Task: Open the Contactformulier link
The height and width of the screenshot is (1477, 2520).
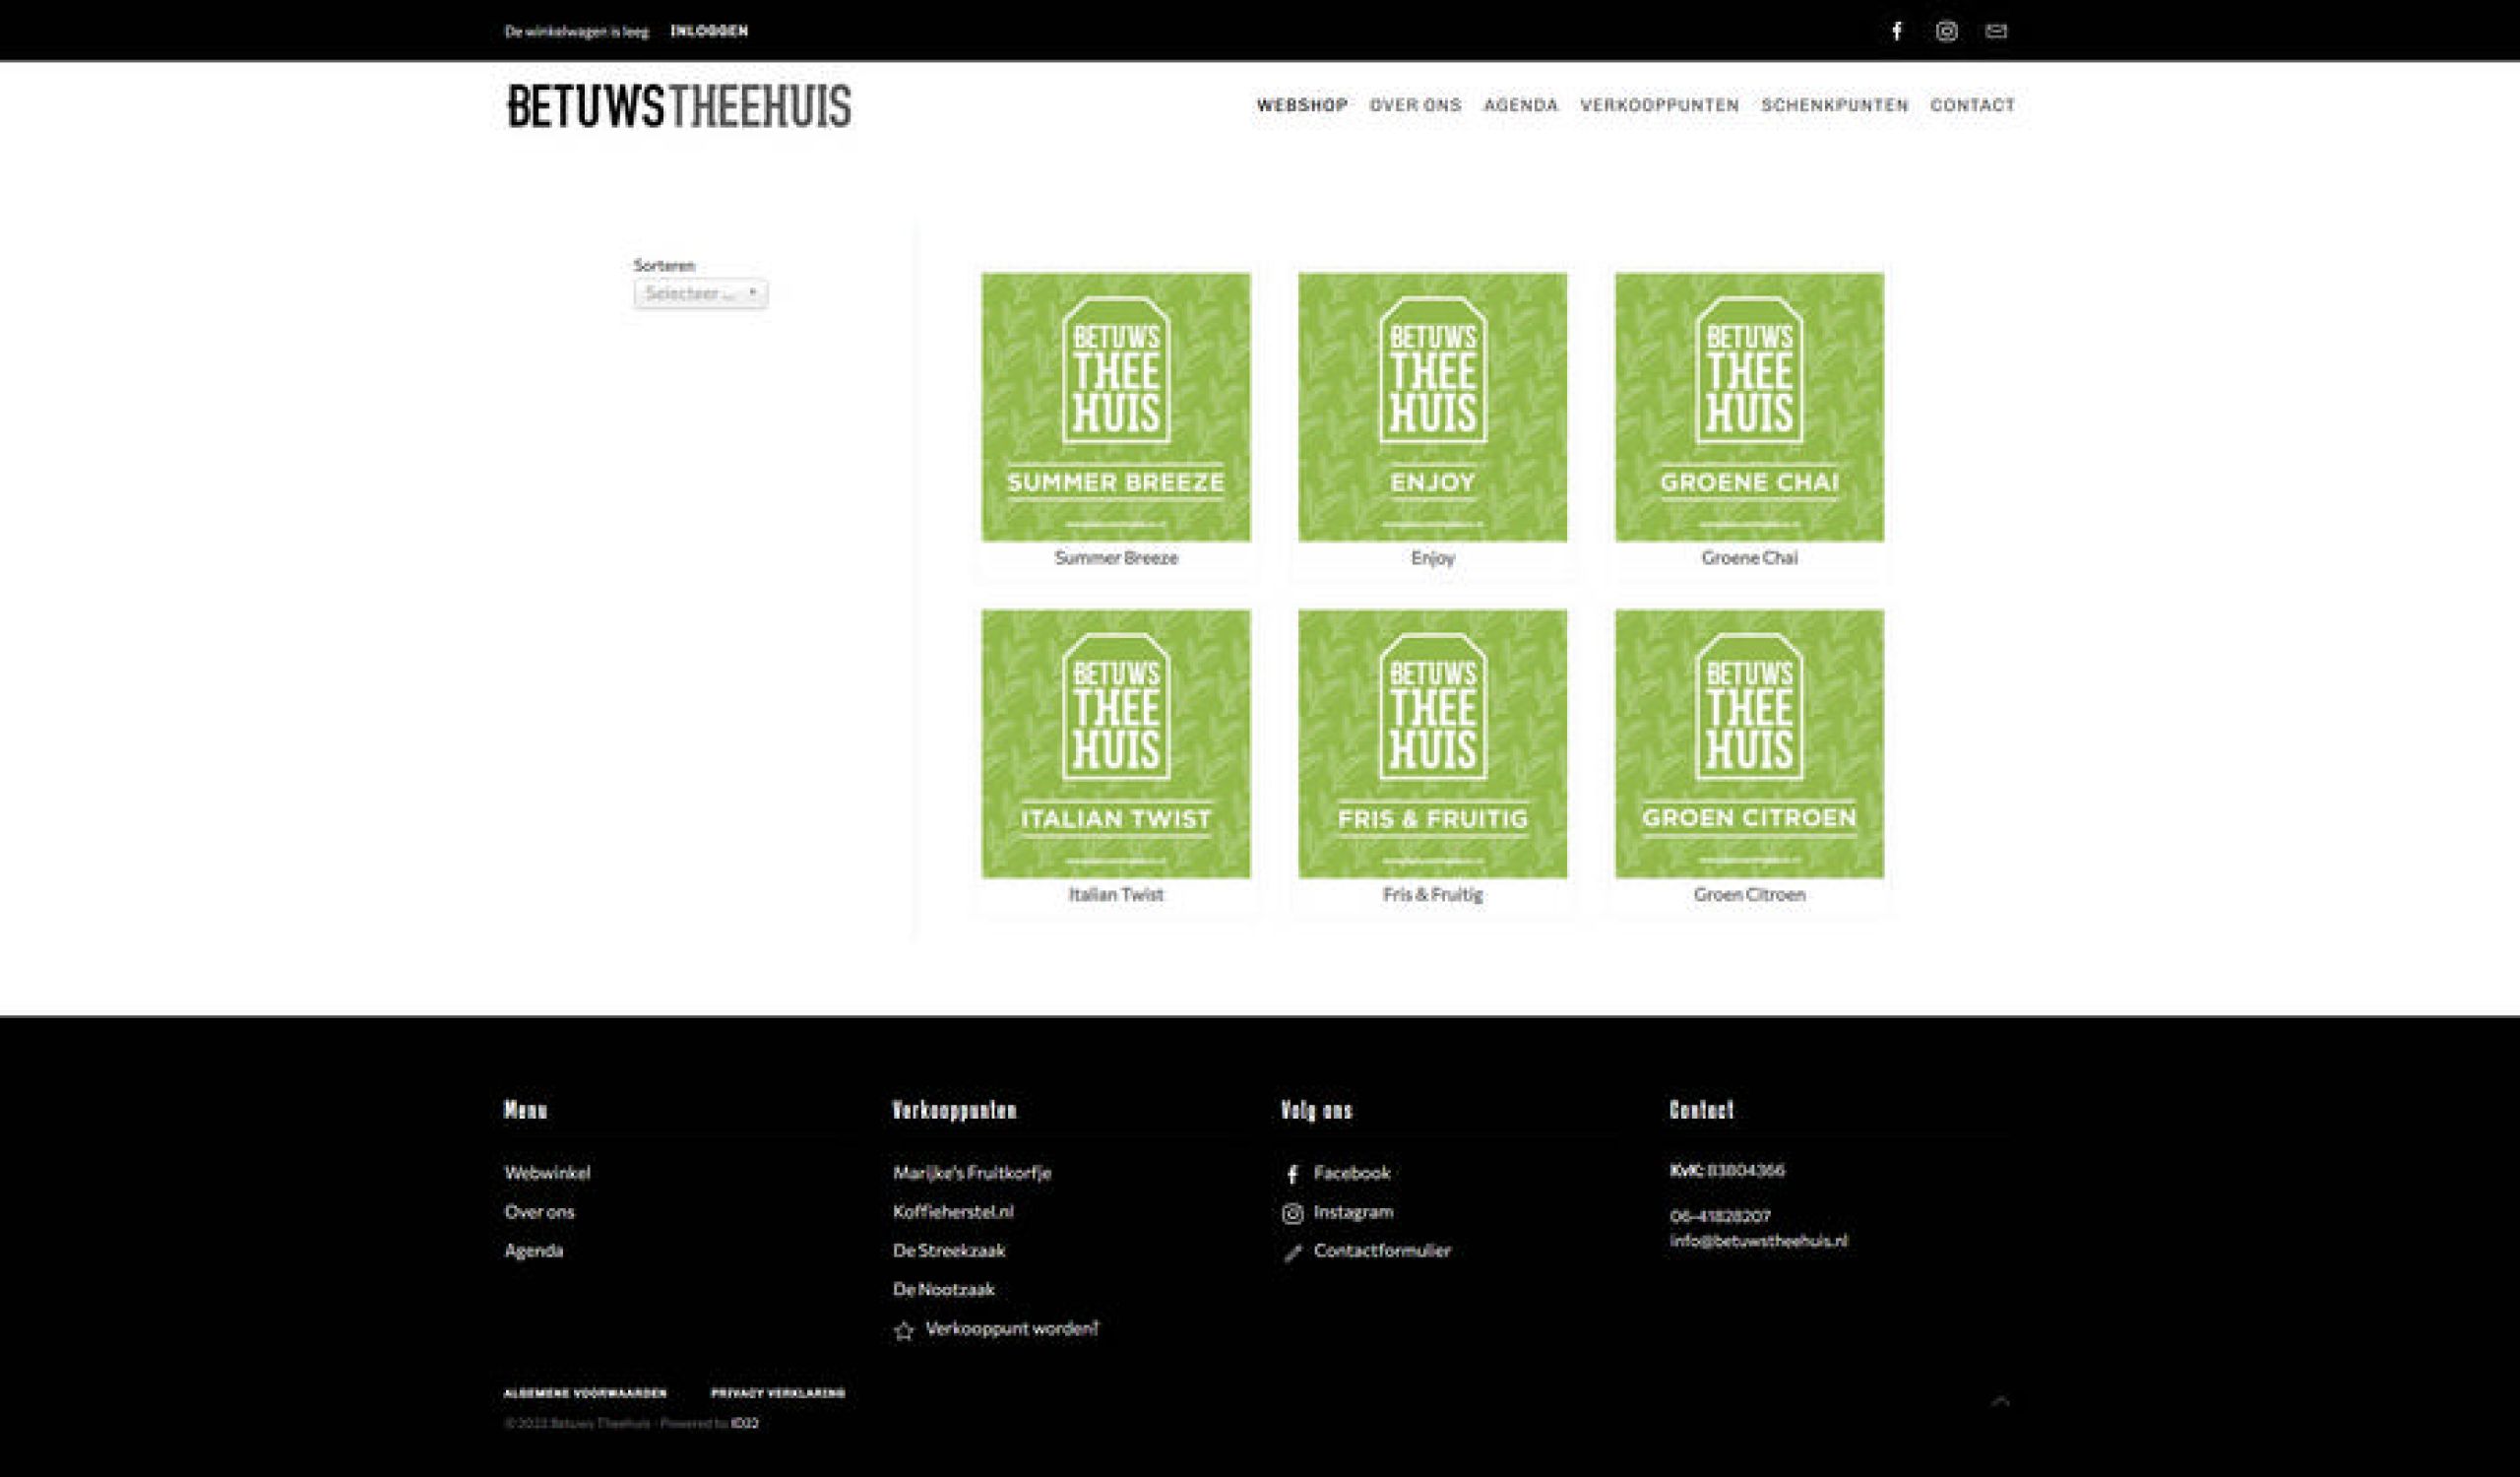Action: pyautogui.click(x=1382, y=1251)
